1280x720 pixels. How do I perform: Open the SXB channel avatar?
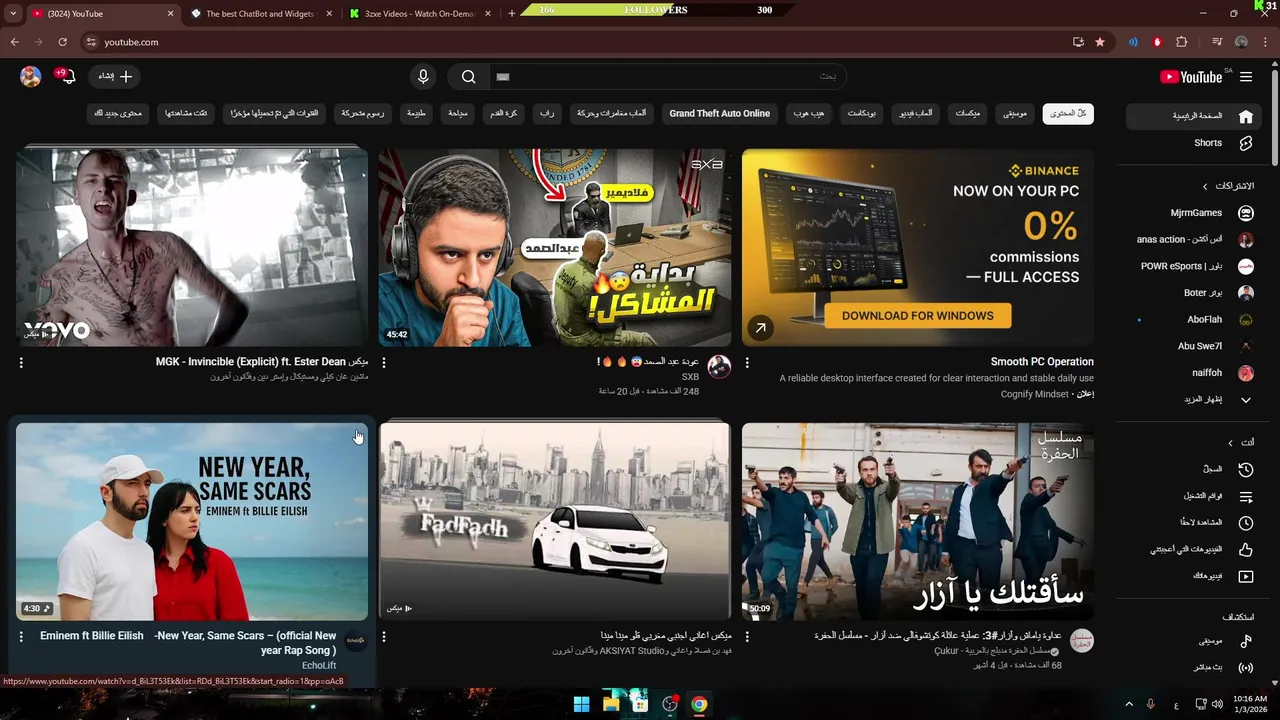tap(719, 367)
